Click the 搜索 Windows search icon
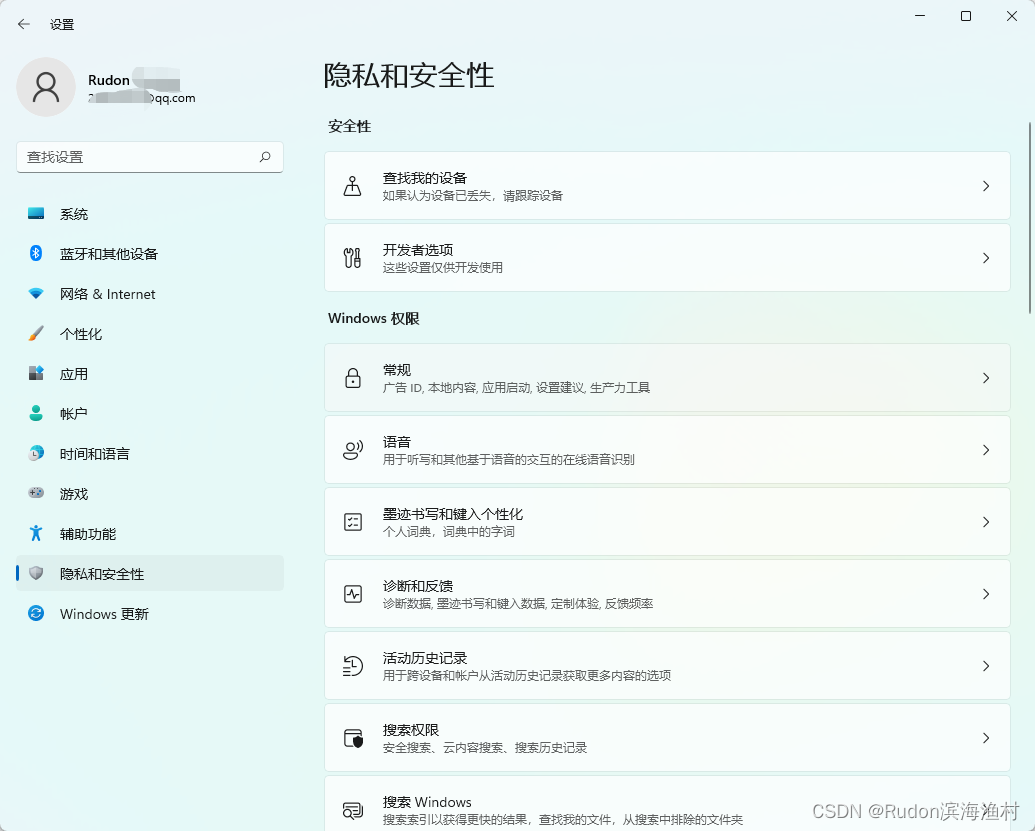The image size is (1035, 831). 352,810
